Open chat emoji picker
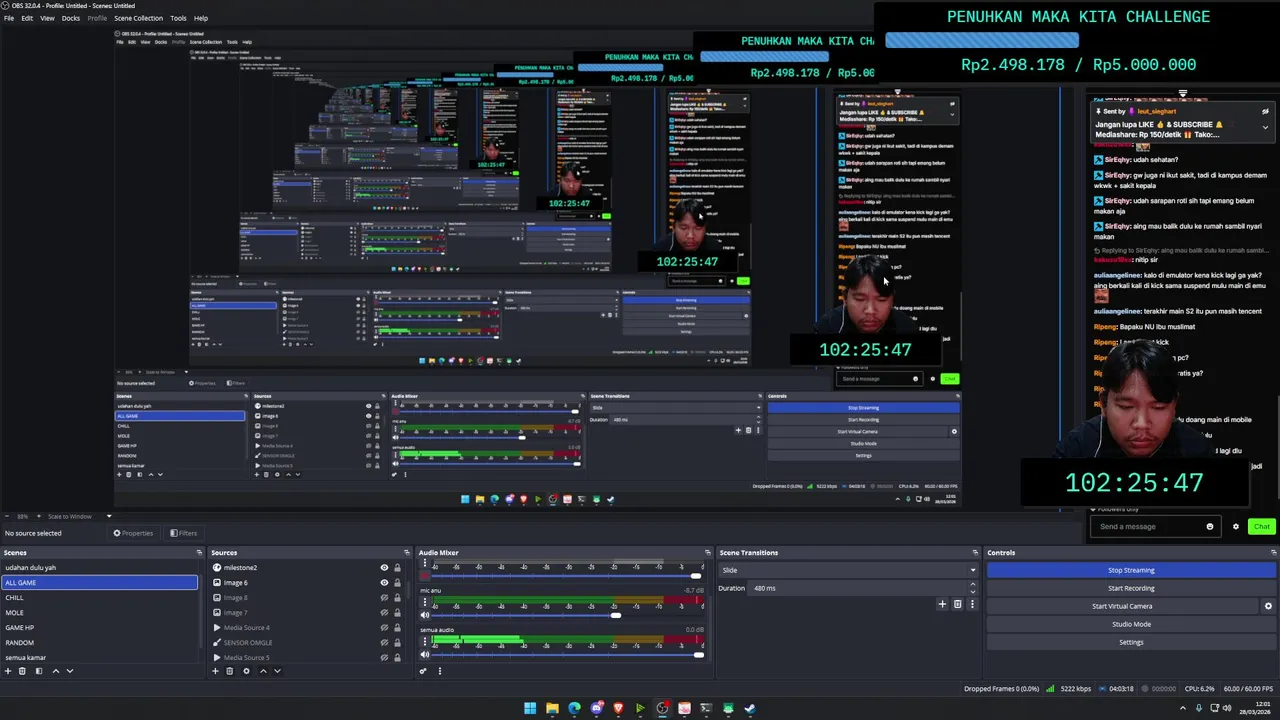This screenshot has height=720, width=1280. tap(1209, 527)
